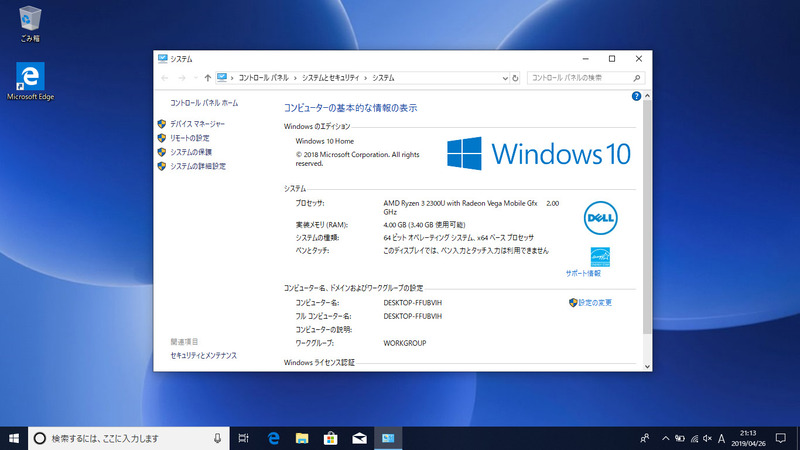Open デバイス マネージャー link
800x450 pixels.
pyautogui.click(x=197, y=124)
